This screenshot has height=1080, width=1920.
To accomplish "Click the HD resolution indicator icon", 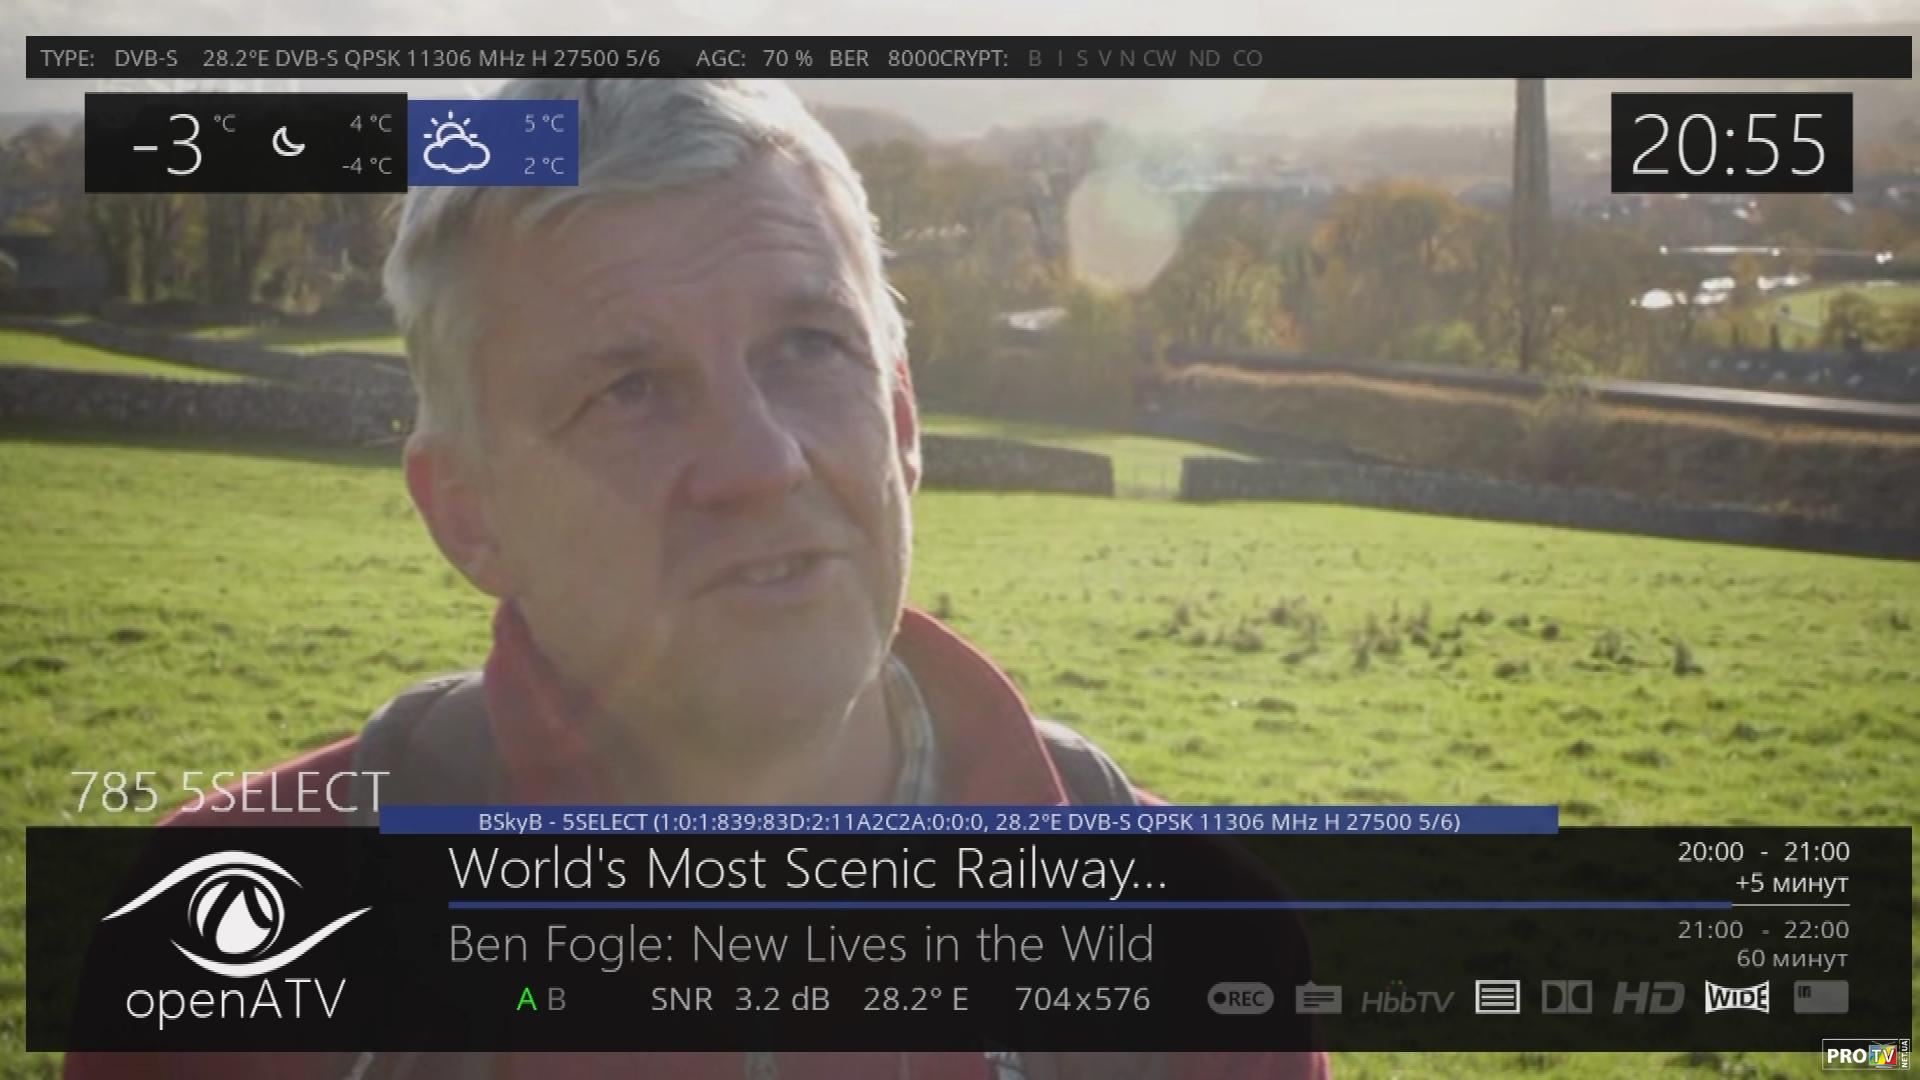I will pyautogui.click(x=1648, y=997).
